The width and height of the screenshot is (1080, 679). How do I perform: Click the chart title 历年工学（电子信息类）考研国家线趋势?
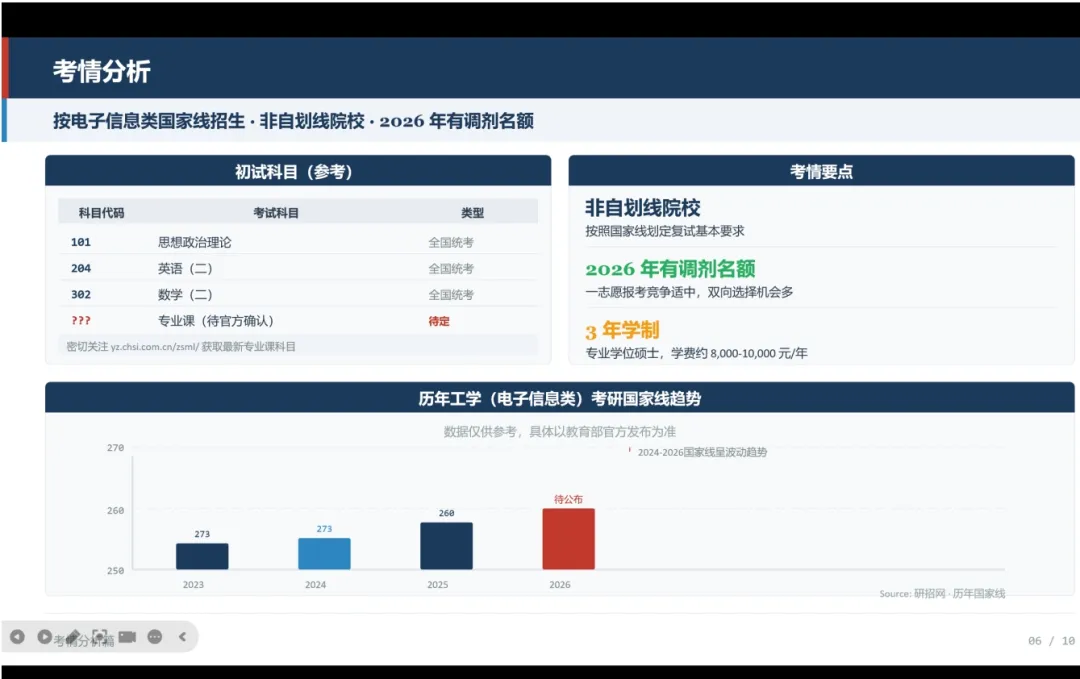click(x=559, y=398)
